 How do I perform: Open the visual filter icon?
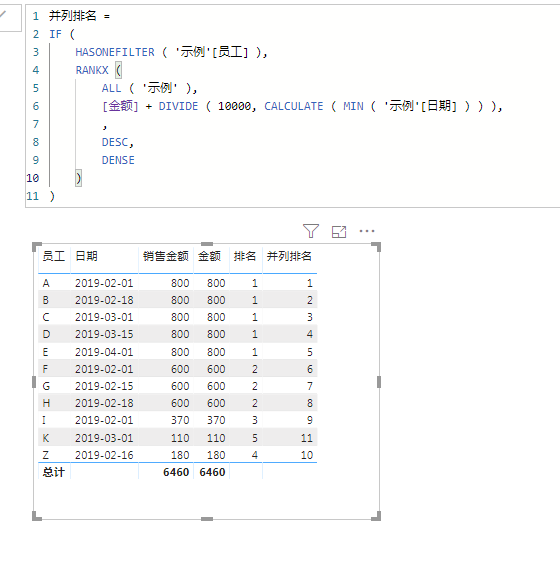(311, 231)
